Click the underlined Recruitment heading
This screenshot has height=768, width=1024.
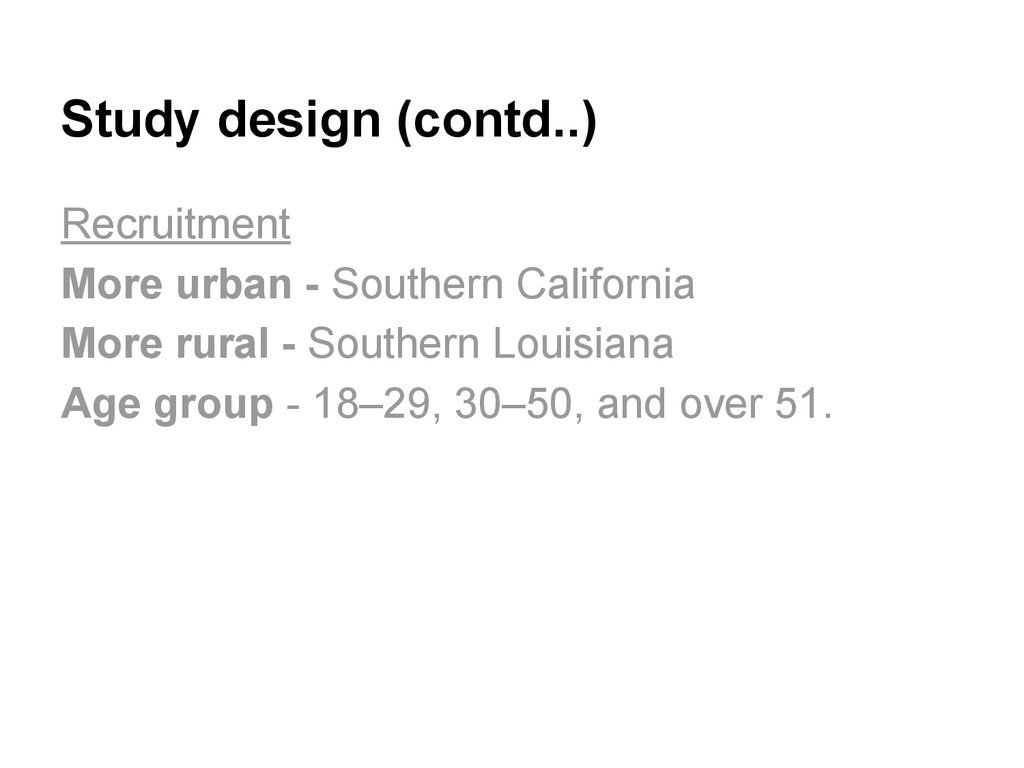[x=175, y=224]
